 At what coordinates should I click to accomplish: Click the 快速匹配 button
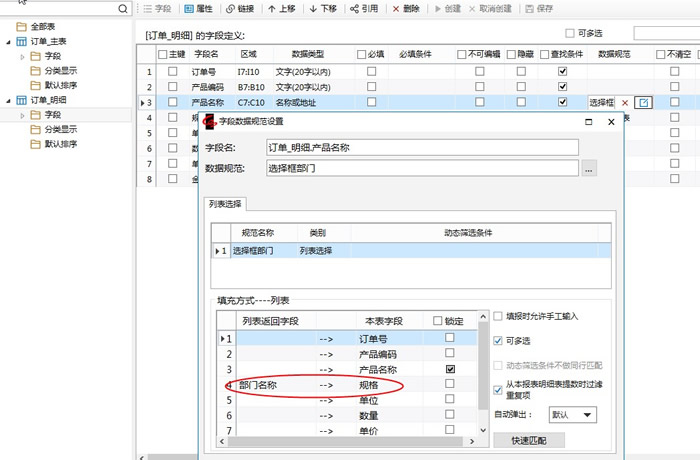528,441
